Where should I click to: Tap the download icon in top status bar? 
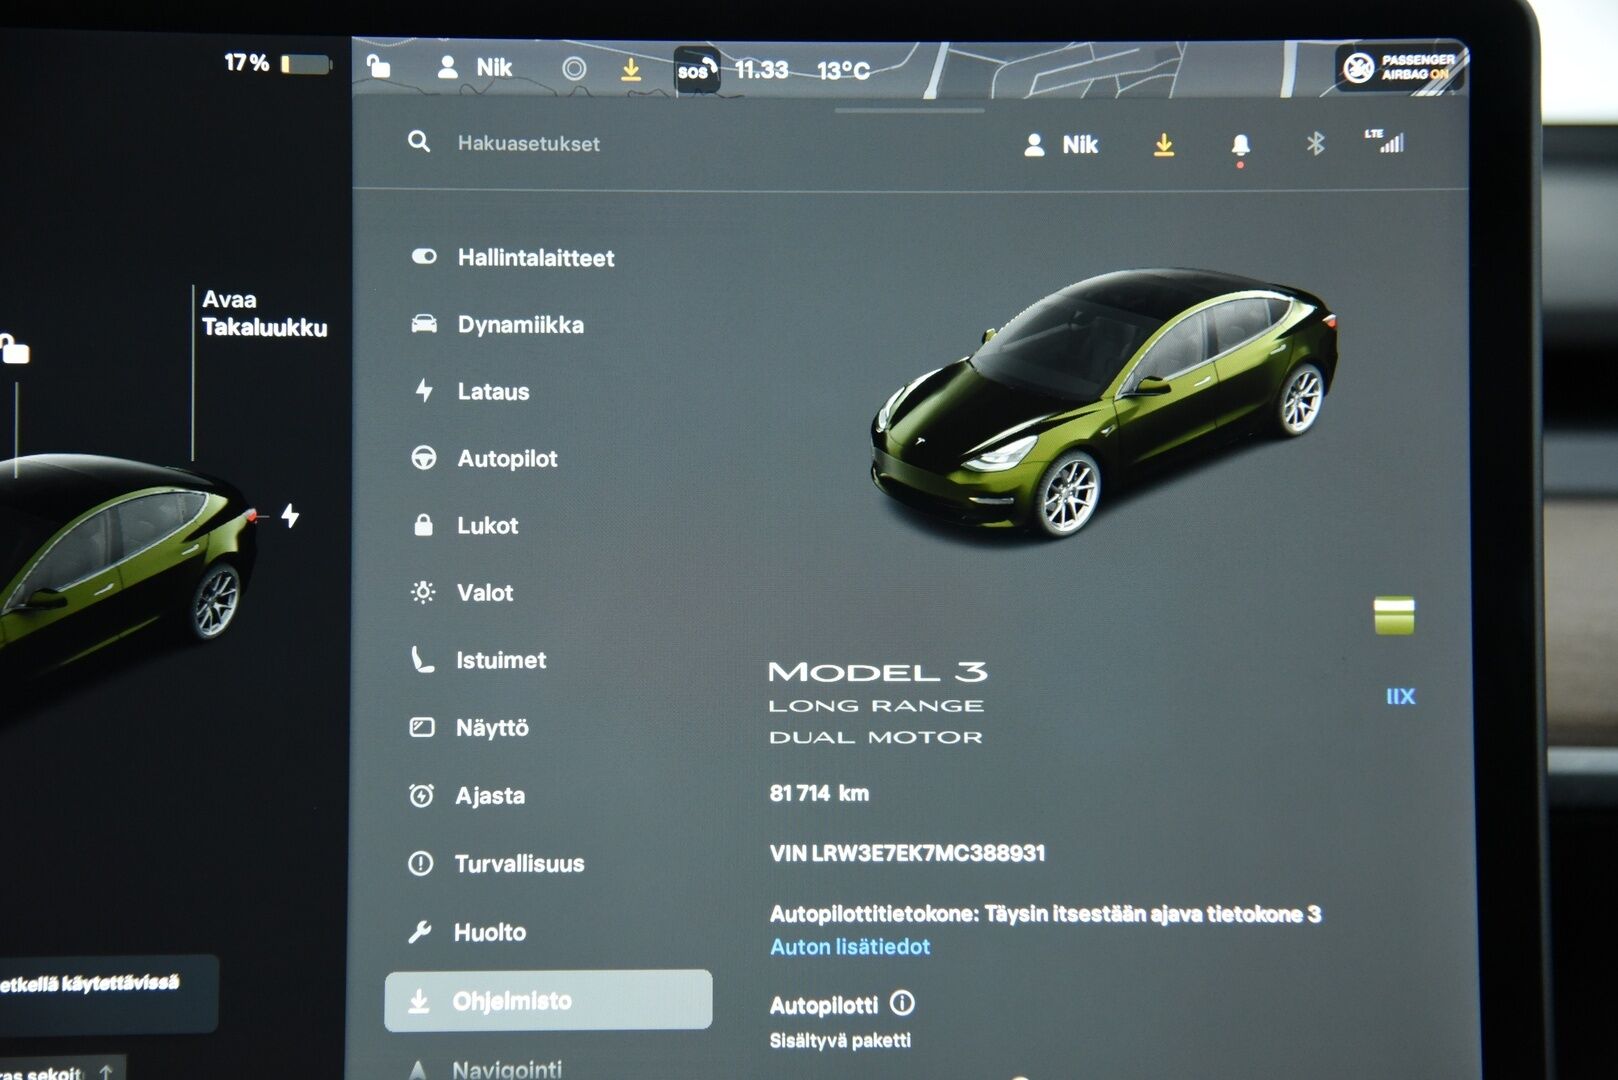[x=631, y=69]
